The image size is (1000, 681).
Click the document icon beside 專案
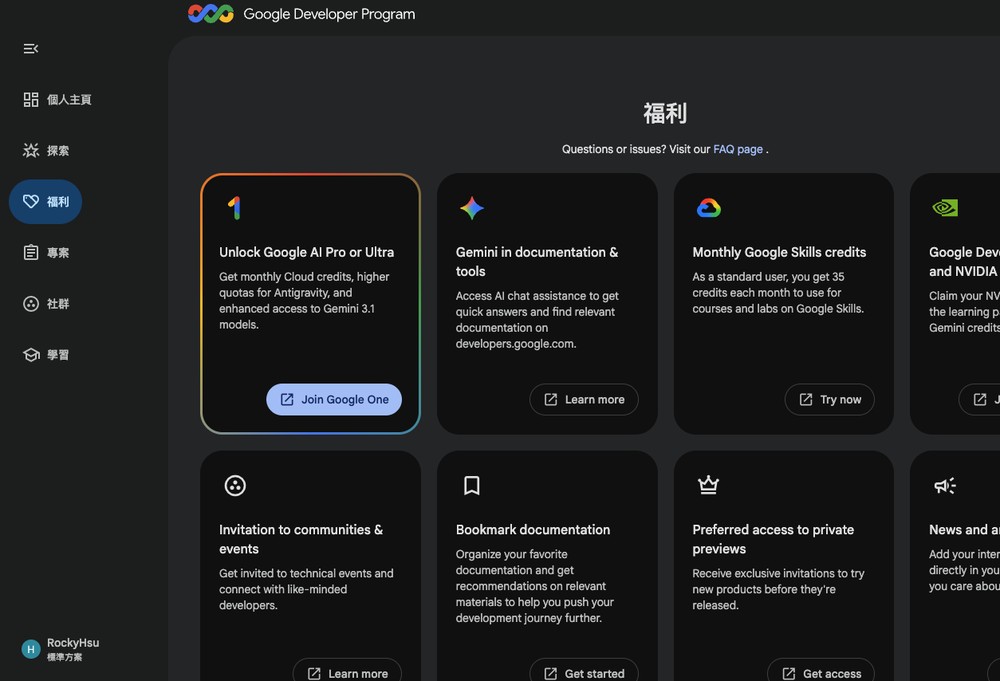click(31, 253)
